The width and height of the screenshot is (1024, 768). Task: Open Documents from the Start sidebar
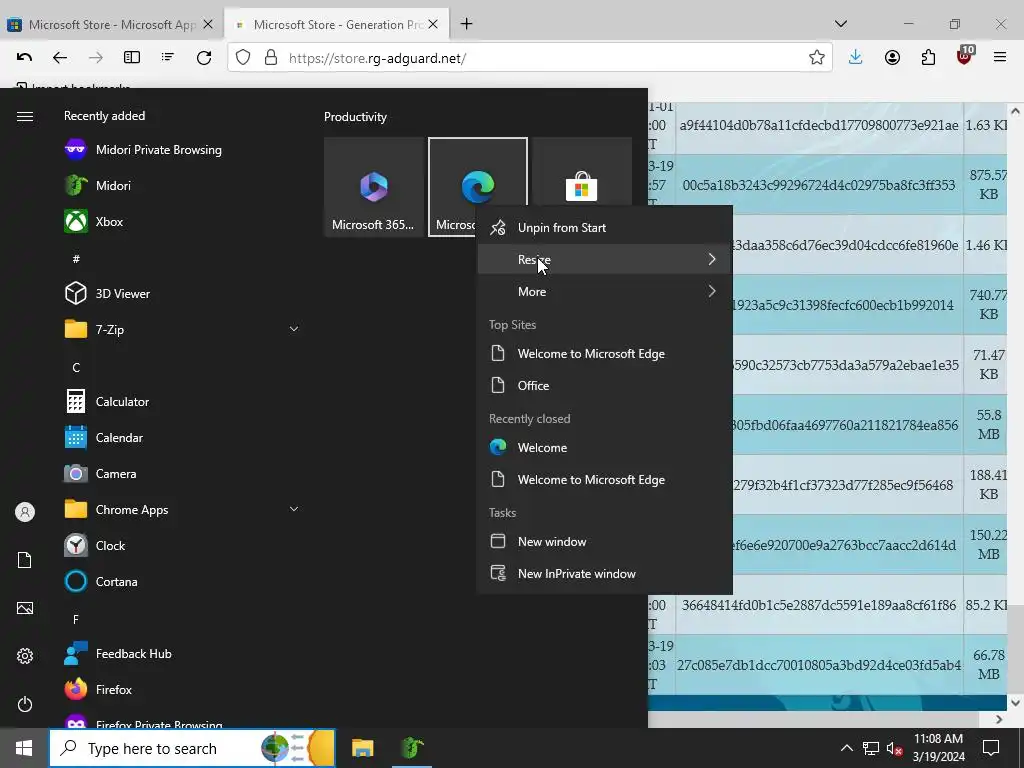pyautogui.click(x=25, y=560)
